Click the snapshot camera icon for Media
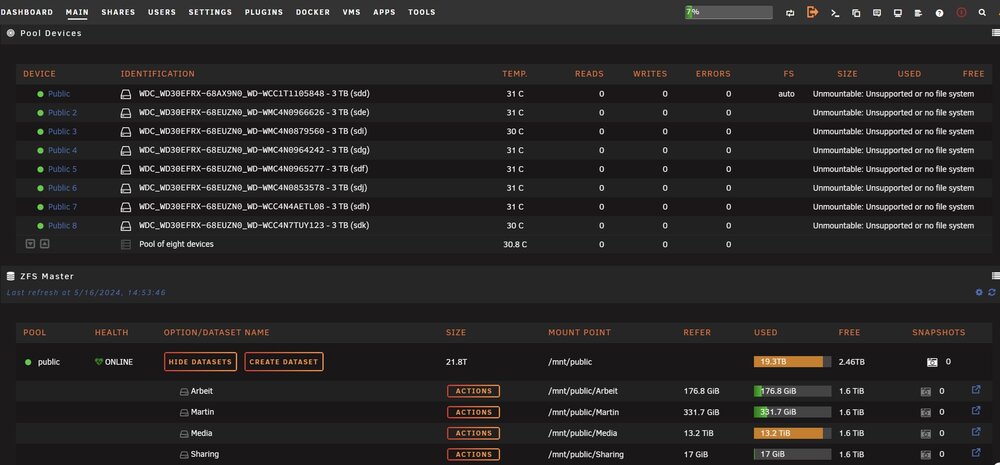The width and height of the screenshot is (1000, 465). [925, 433]
